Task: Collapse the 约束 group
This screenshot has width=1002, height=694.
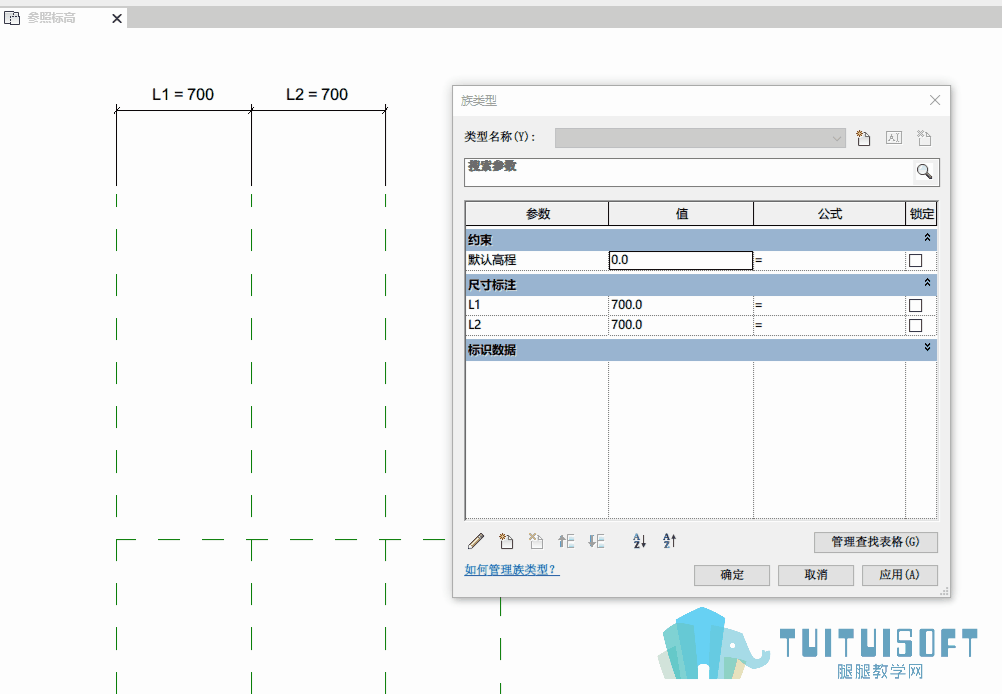Action: tap(927, 238)
